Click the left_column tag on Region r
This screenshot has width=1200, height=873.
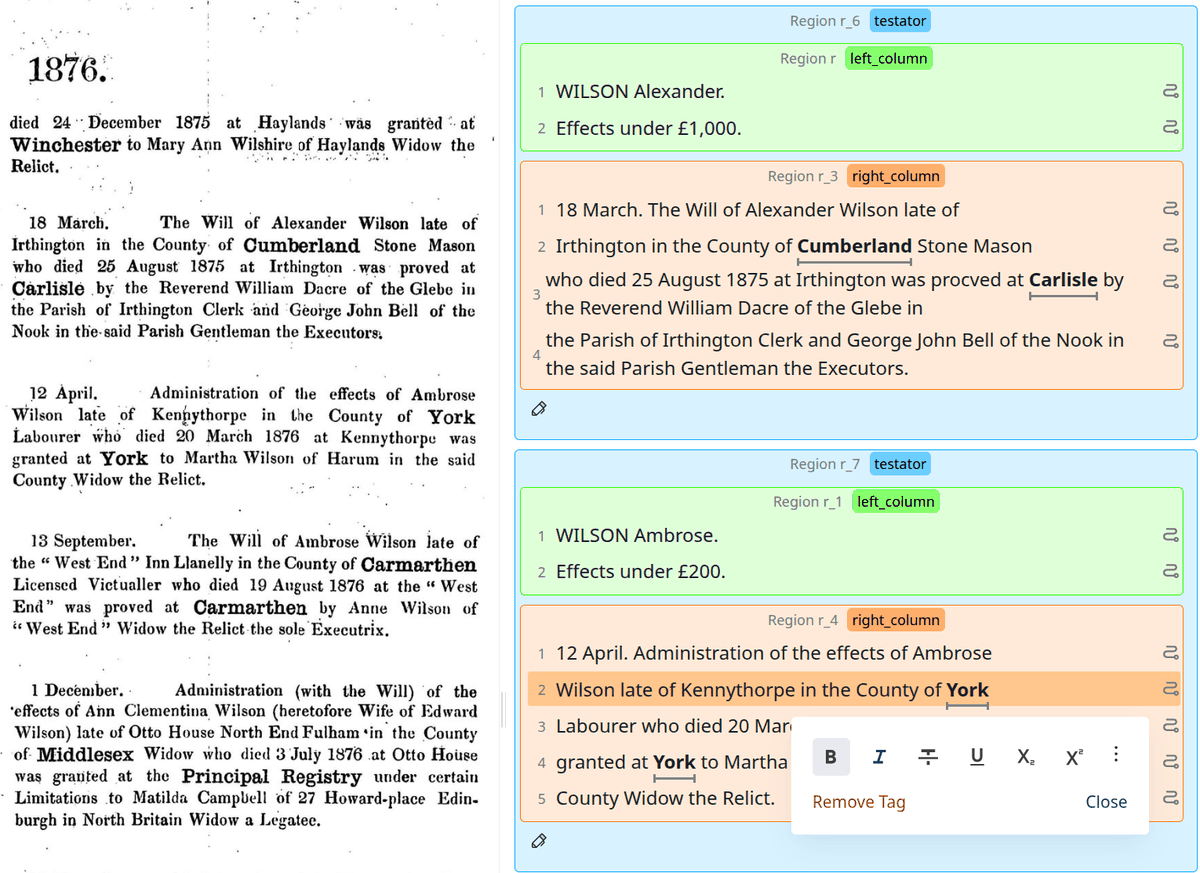pos(888,58)
